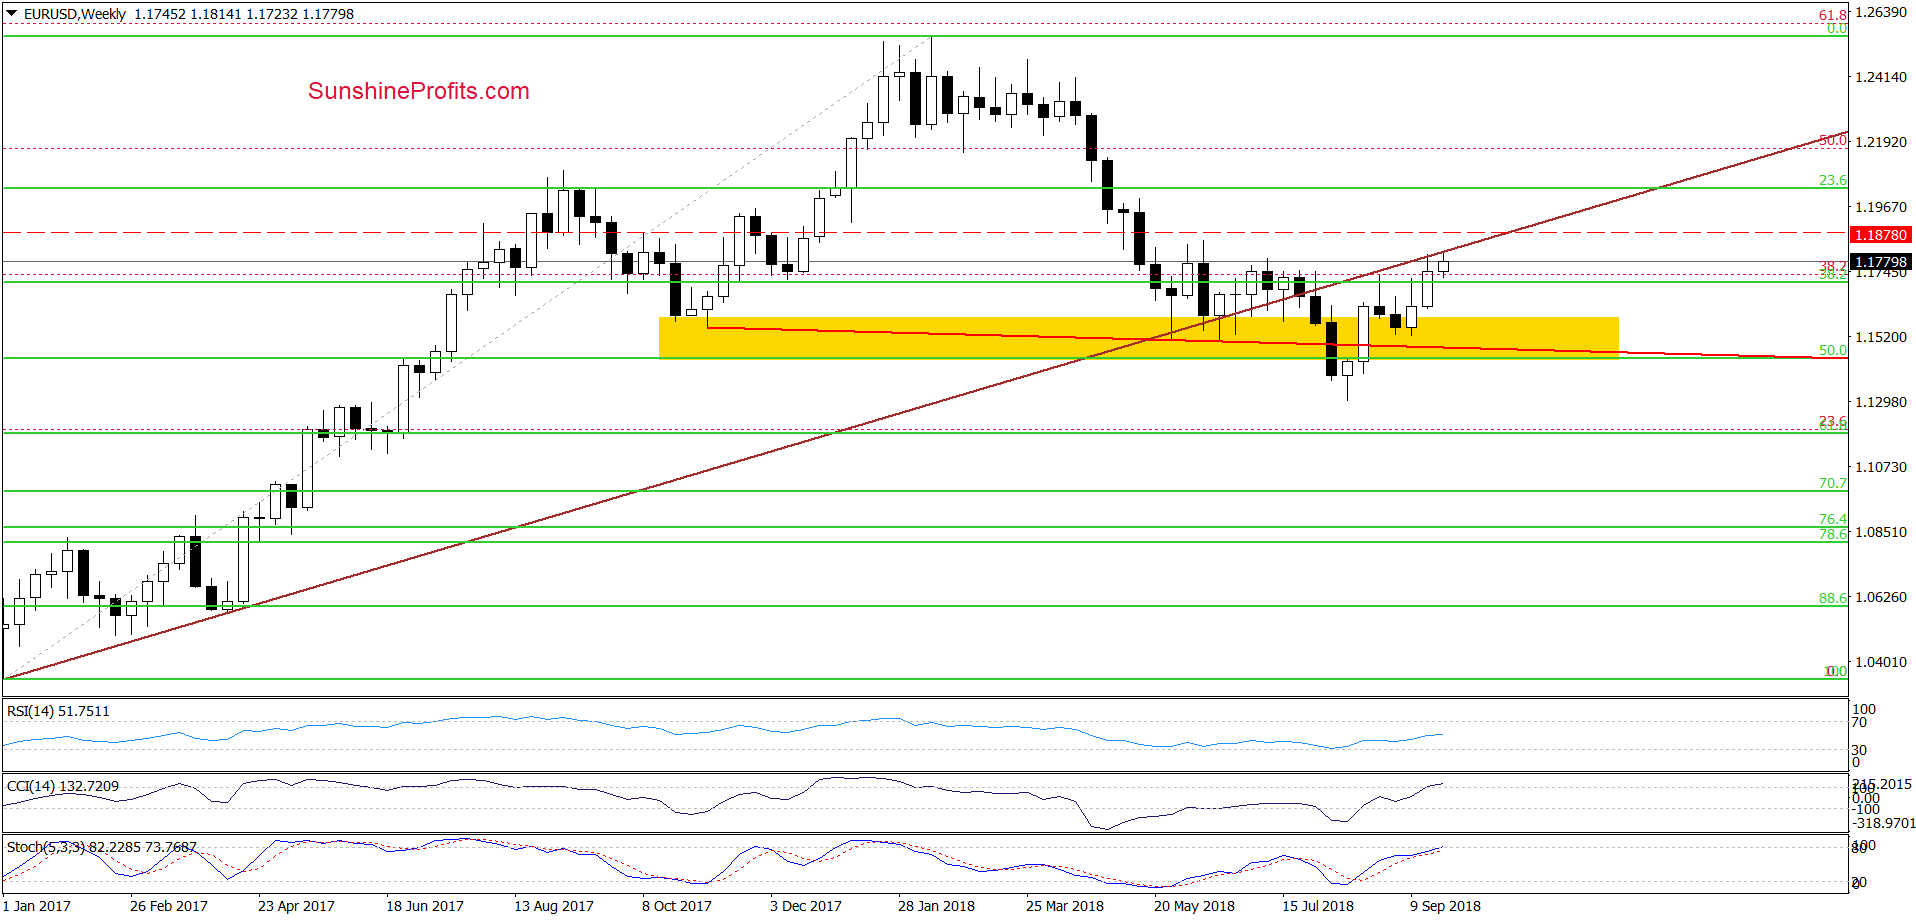Click the 1.08510 price axis value

coord(1881,532)
